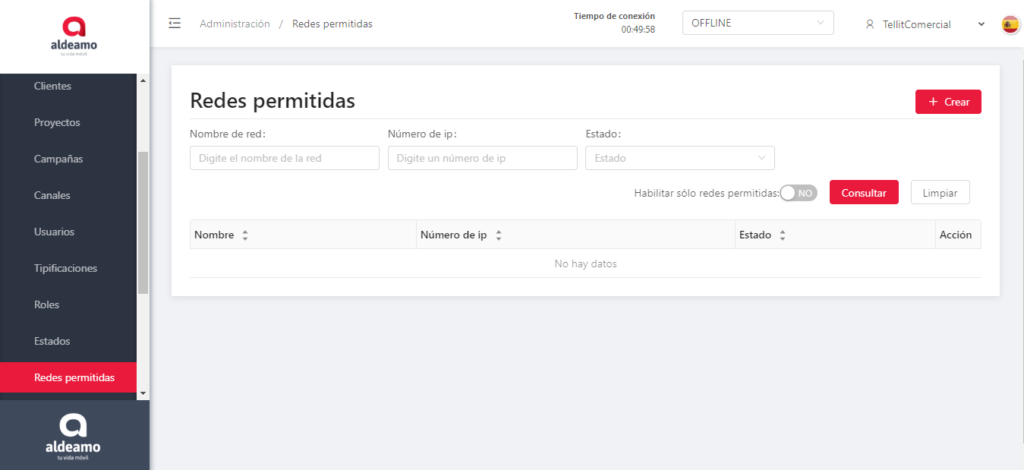Click the Limpiar button
The width and height of the screenshot is (1024, 470).
(939, 193)
